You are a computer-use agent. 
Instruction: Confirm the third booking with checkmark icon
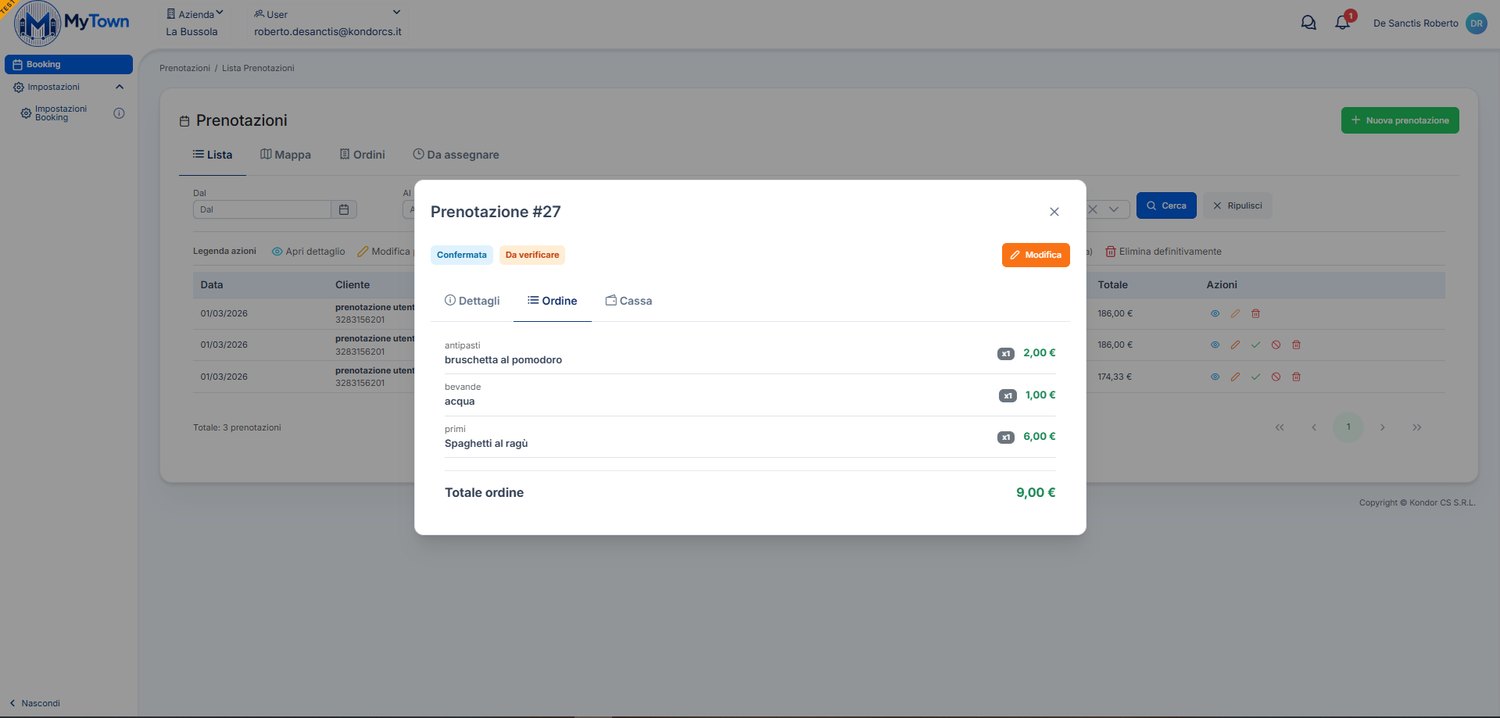coord(1256,377)
